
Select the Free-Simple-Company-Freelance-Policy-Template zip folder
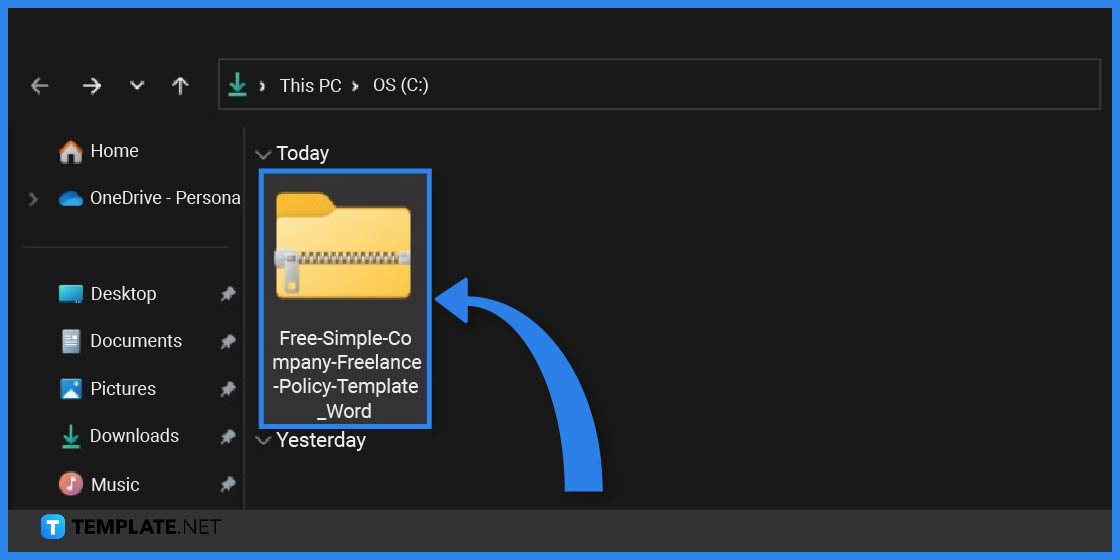point(345,298)
